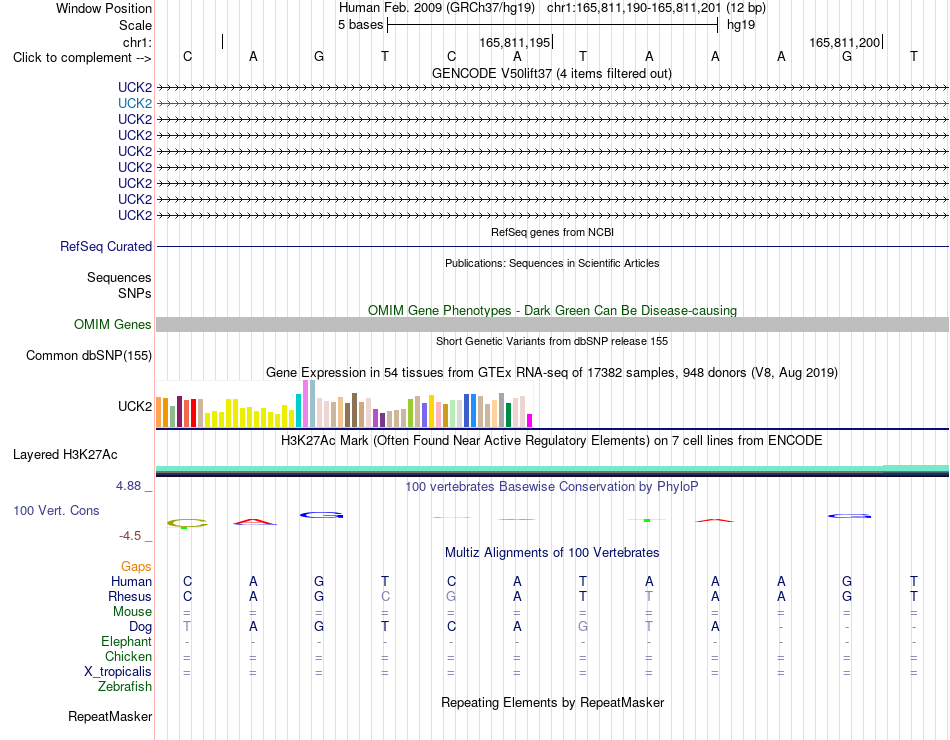Open 'Publications: Sequences in Scientific Articles' title
The width and height of the screenshot is (950, 740).
(552, 263)
